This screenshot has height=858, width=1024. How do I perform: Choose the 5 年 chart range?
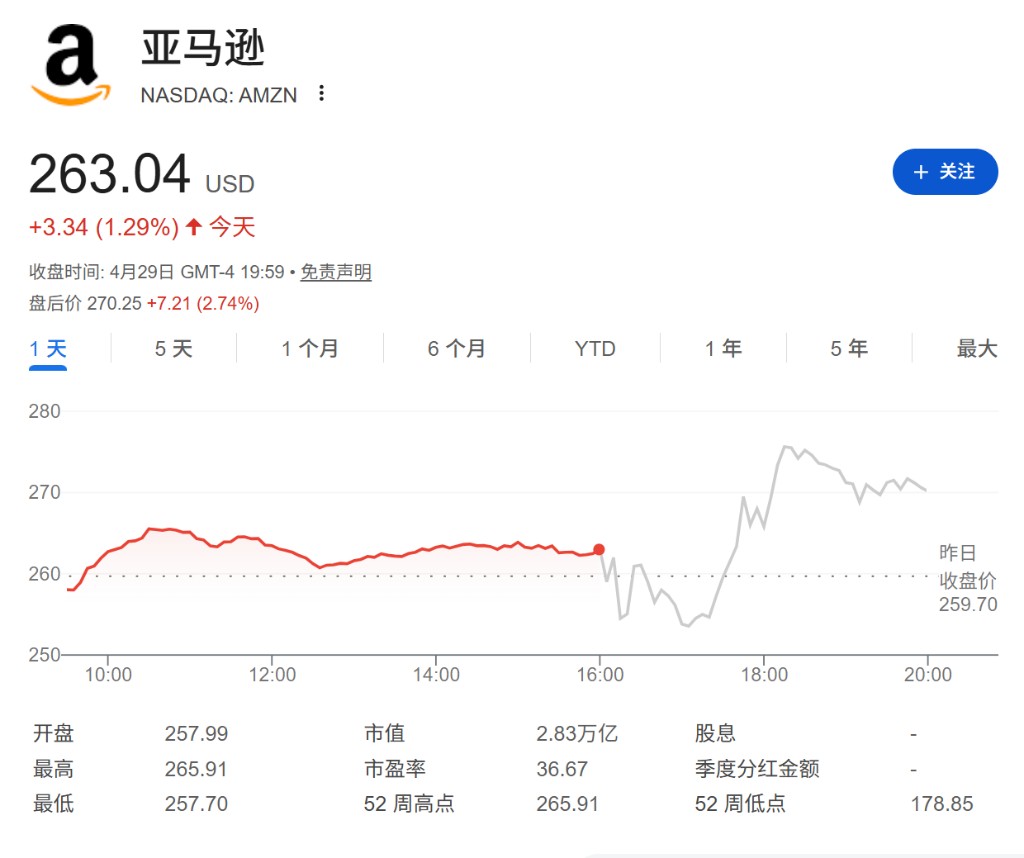click(x=849, y=349)
